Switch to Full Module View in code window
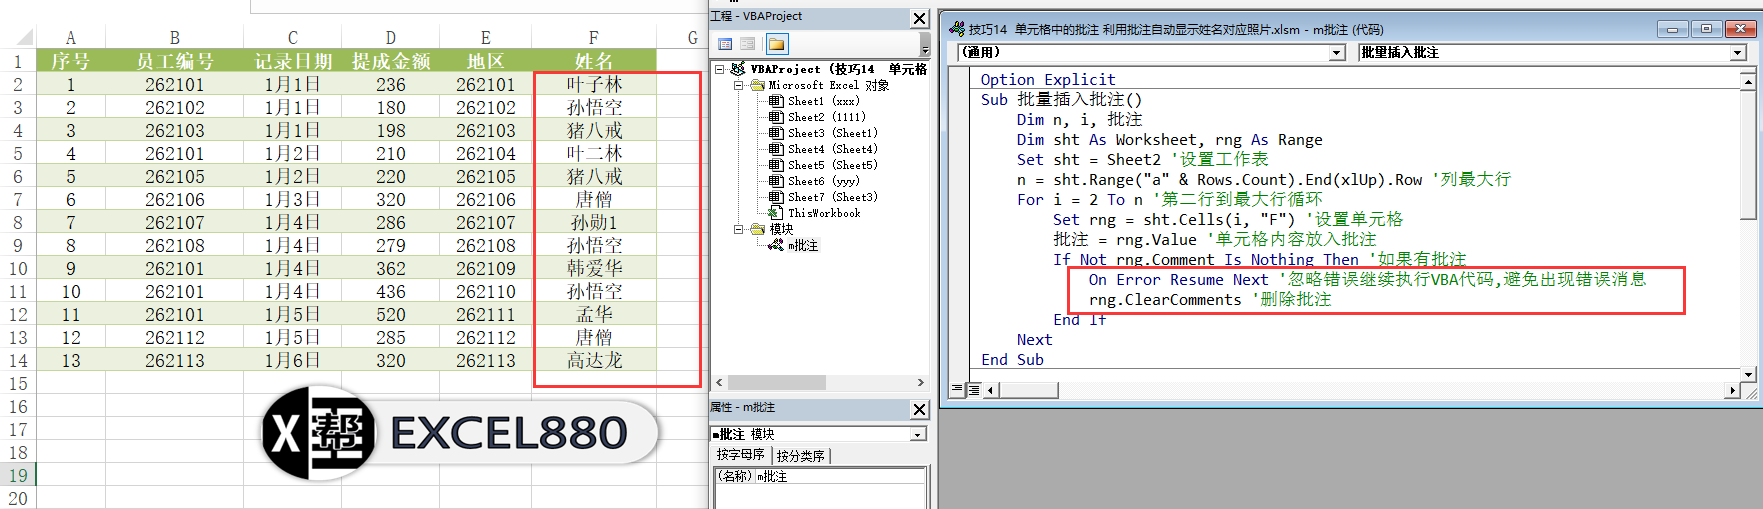 pyautogui.click(x=973, y=389)
